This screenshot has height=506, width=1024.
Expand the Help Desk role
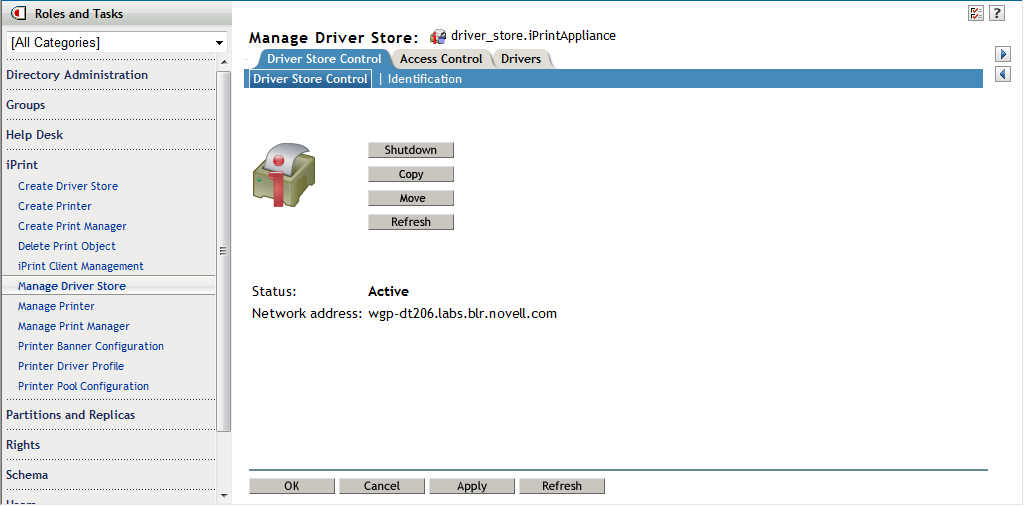coord(35,135)
